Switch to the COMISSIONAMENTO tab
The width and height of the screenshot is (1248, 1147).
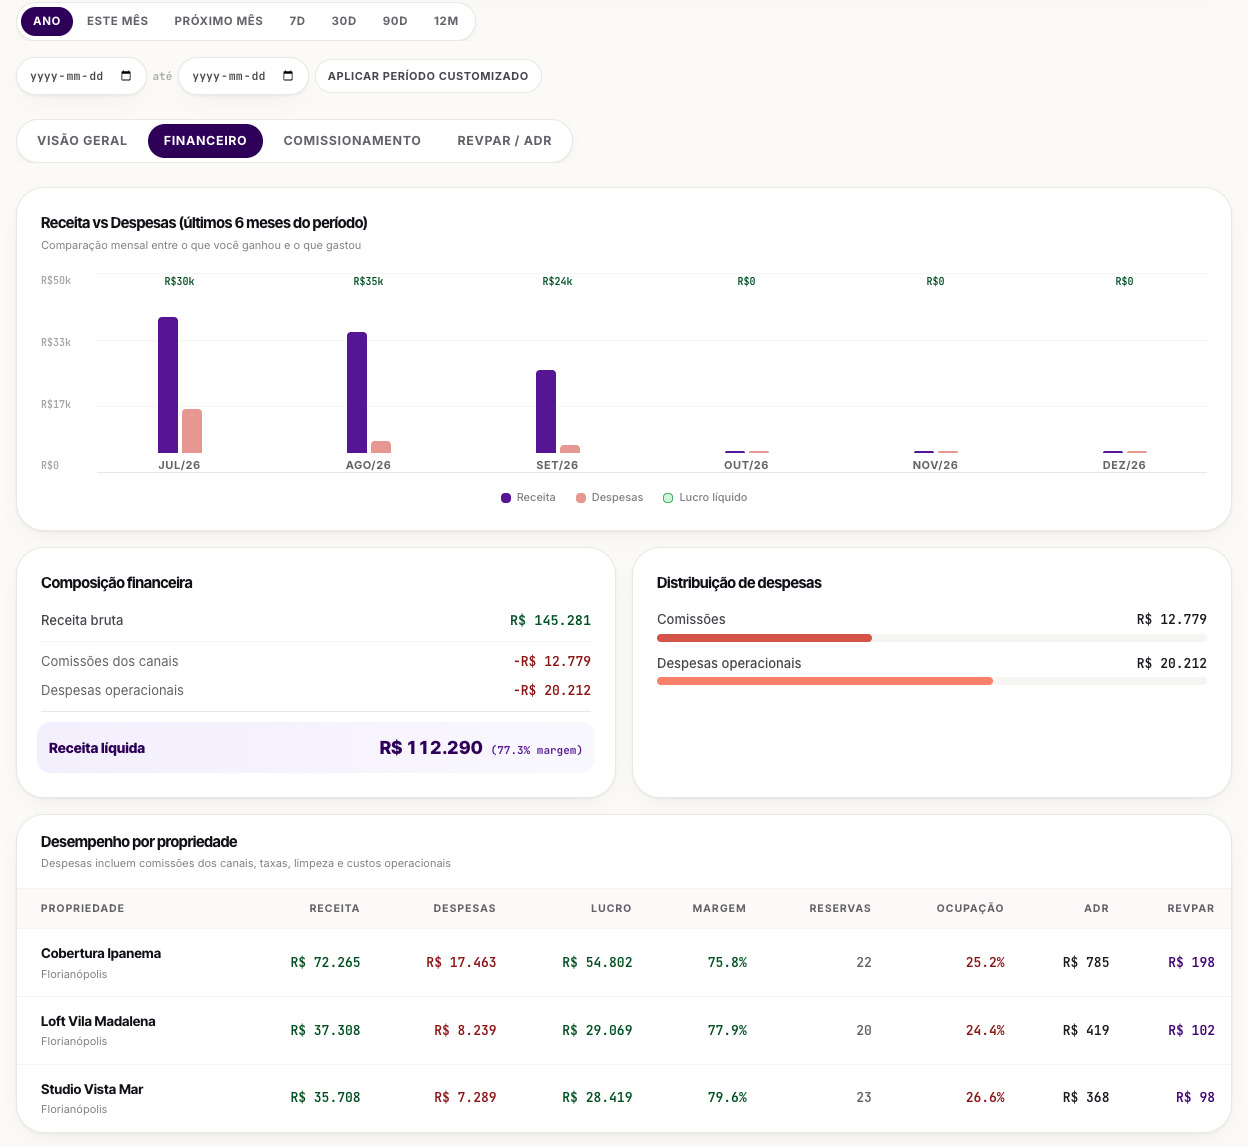352,141
